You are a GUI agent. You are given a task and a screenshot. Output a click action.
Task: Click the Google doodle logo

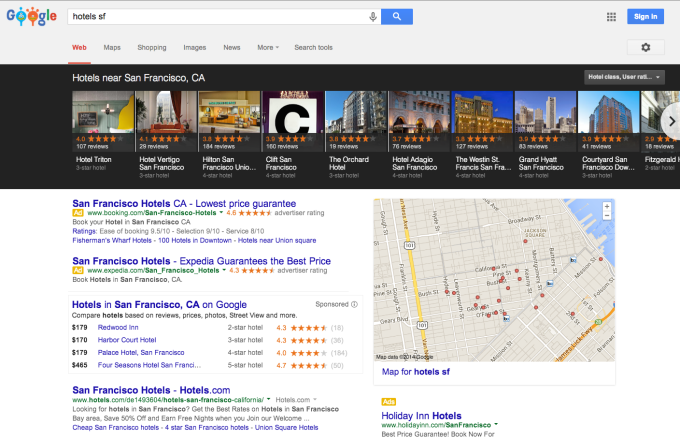point(31,16)
